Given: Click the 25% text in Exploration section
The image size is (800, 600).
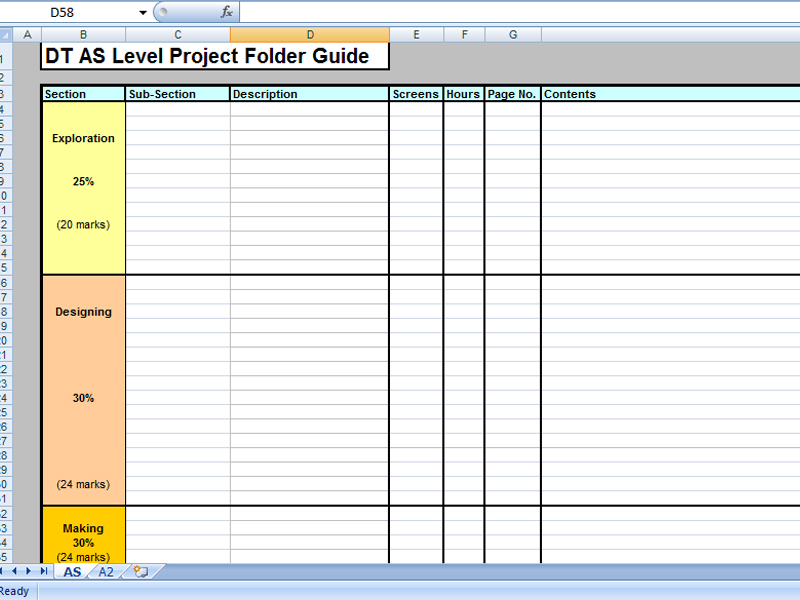Looking at the screenshot, I should (83, 182).
